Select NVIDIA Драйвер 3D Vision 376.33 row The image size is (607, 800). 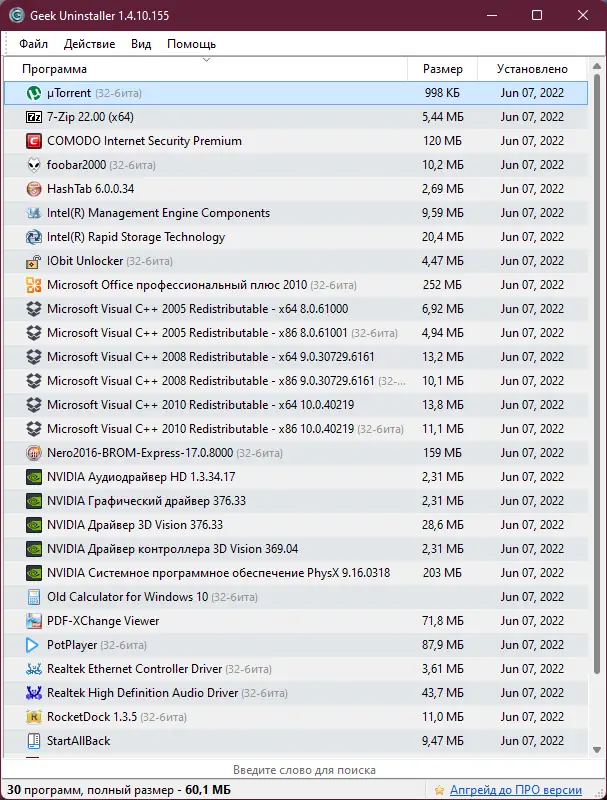coord(296,524)
